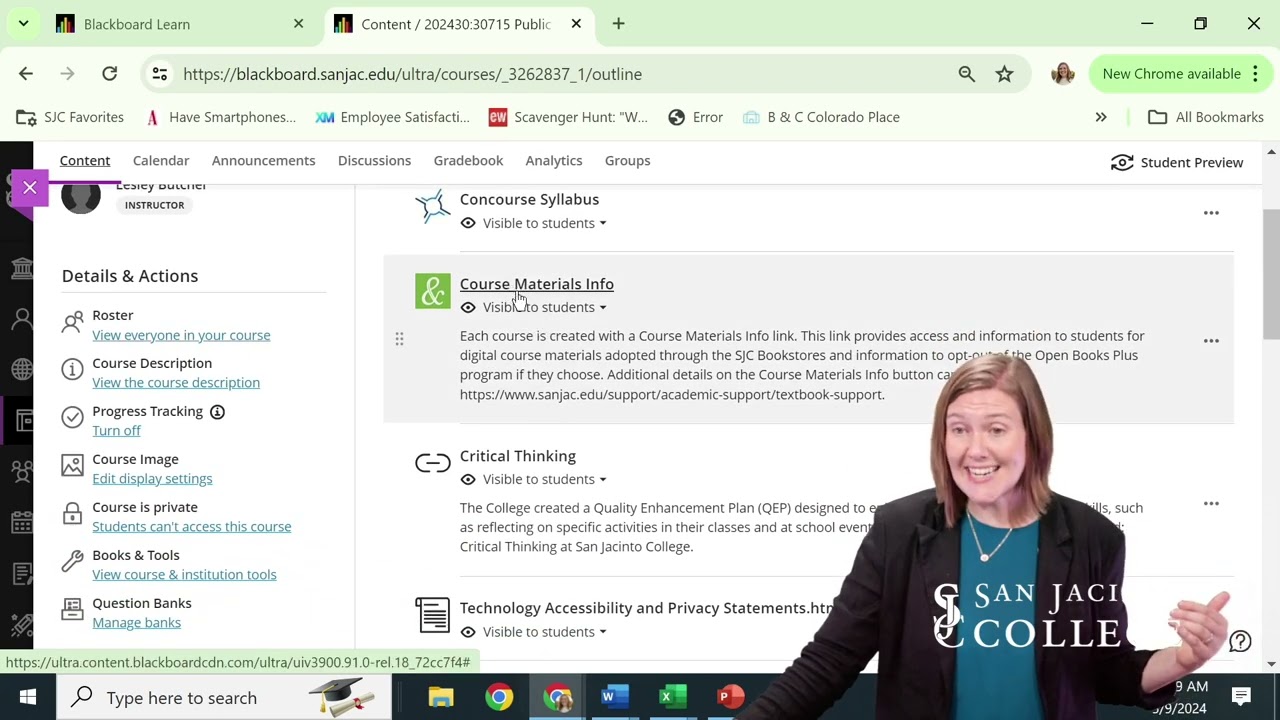Close the course panel with the purple X

(30, 188)
